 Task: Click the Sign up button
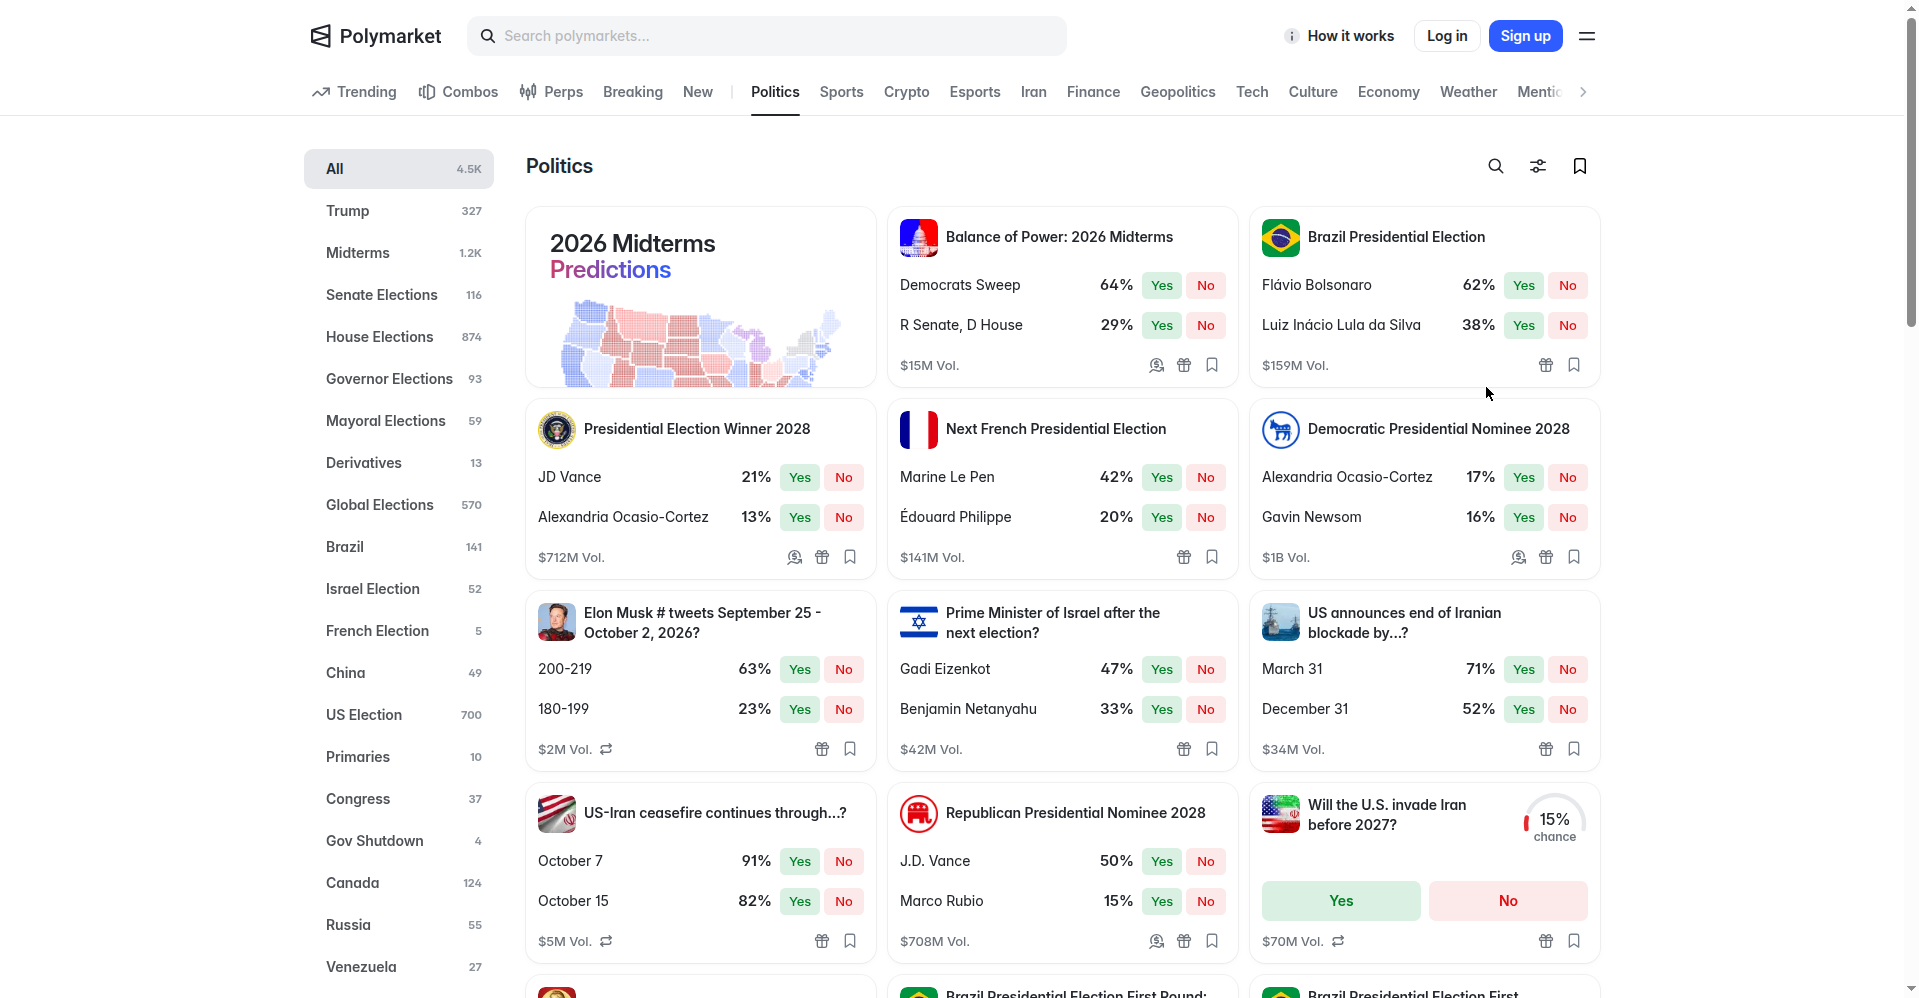pos(1525,36)
